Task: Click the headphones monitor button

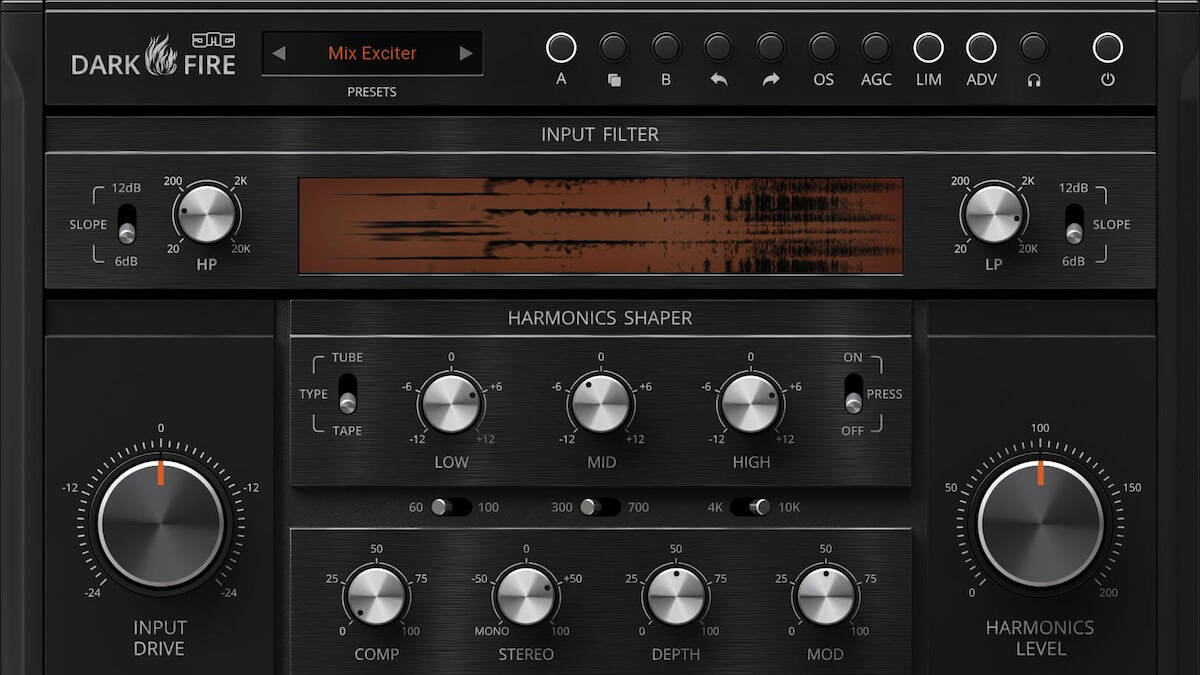Action: click(x=1033, y=48)
